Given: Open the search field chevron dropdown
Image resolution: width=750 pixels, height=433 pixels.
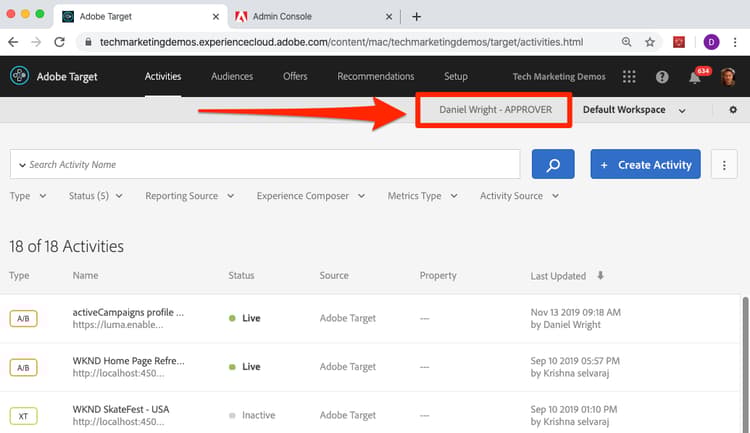Looking at the screenshot, I should click(22, 165).
